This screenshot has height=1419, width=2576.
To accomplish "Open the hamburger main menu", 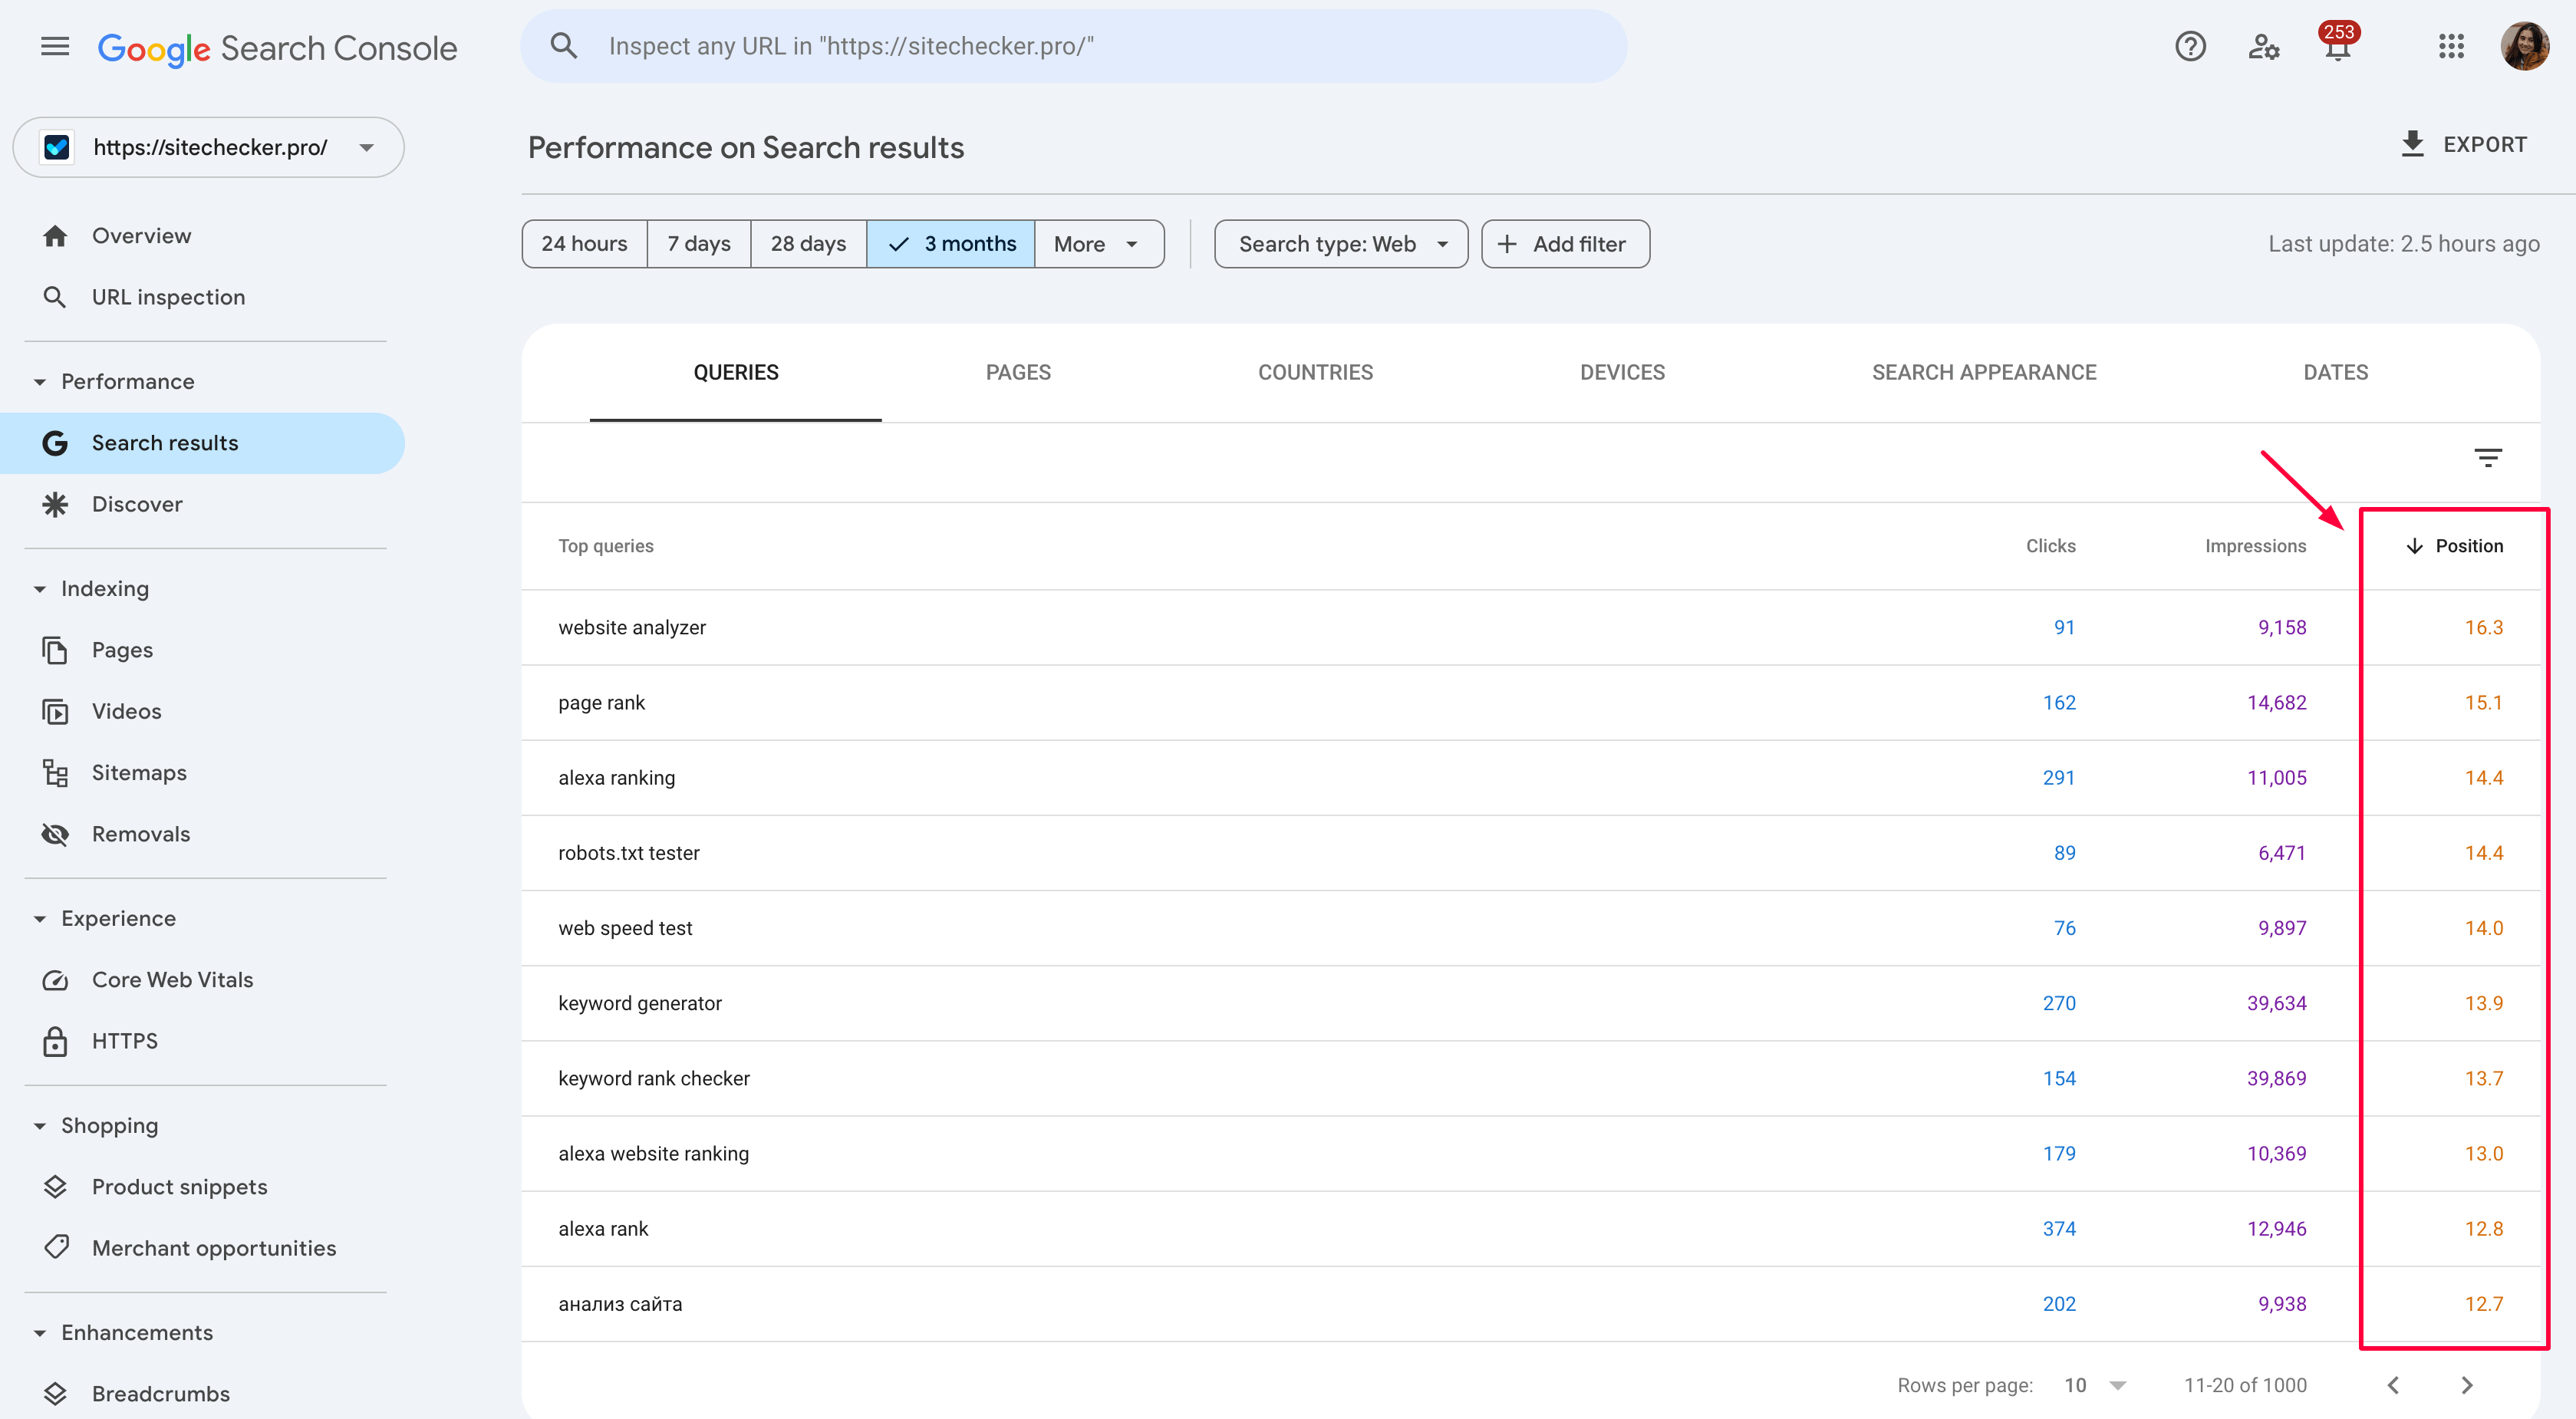I will coord(55,46).
